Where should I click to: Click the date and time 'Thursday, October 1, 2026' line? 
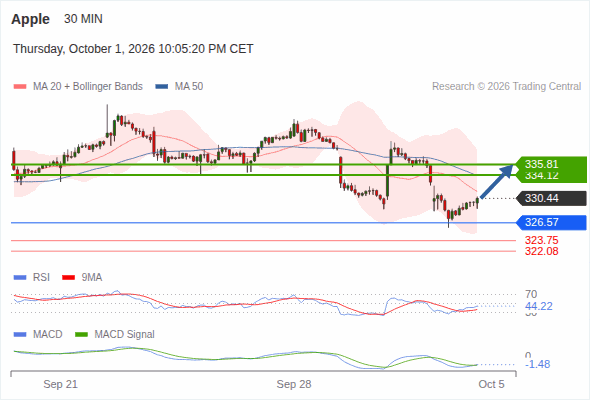[x=133, y=49]
